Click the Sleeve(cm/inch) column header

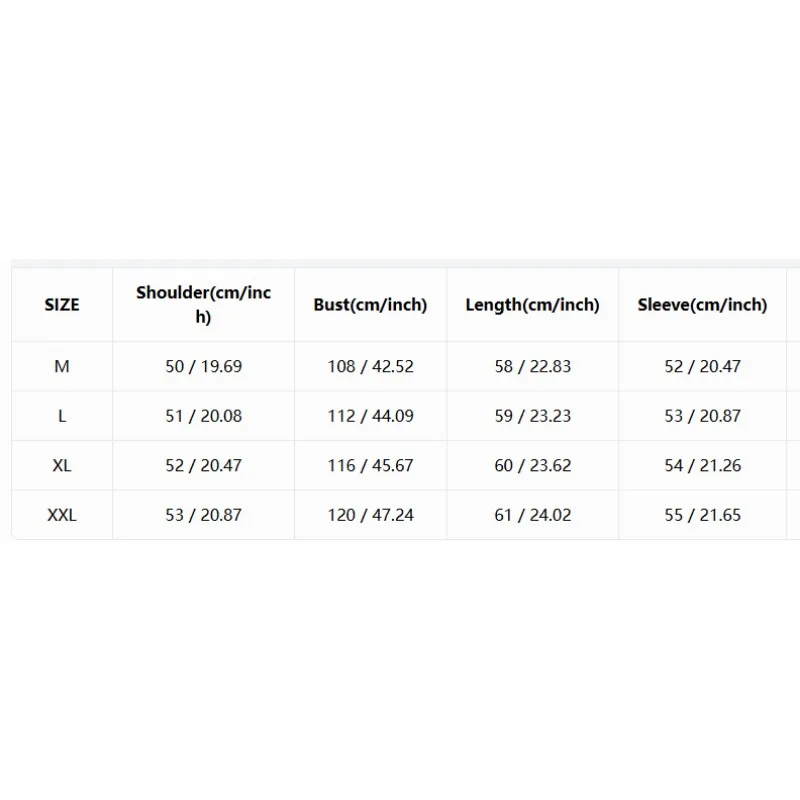click(702, 305)
